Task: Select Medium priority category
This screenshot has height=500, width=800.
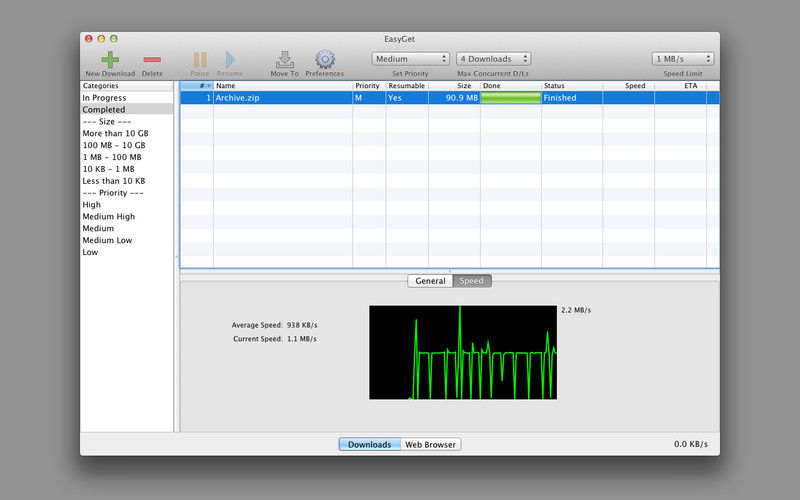Action: pyautogui.click(x=127, y=229)
